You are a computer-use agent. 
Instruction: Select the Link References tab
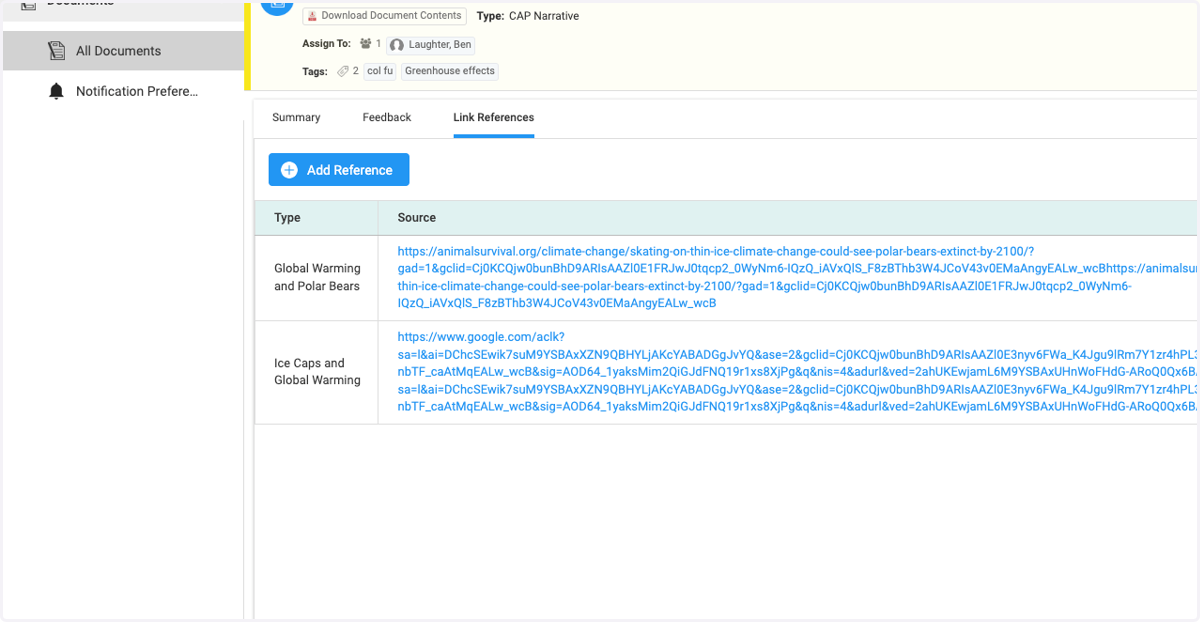coord(494,117)
